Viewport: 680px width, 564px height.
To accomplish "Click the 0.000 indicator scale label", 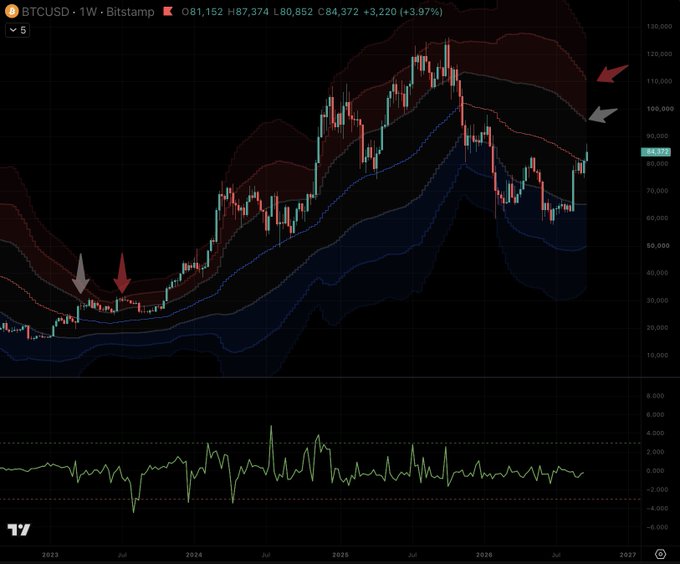I will pos(655,471).
